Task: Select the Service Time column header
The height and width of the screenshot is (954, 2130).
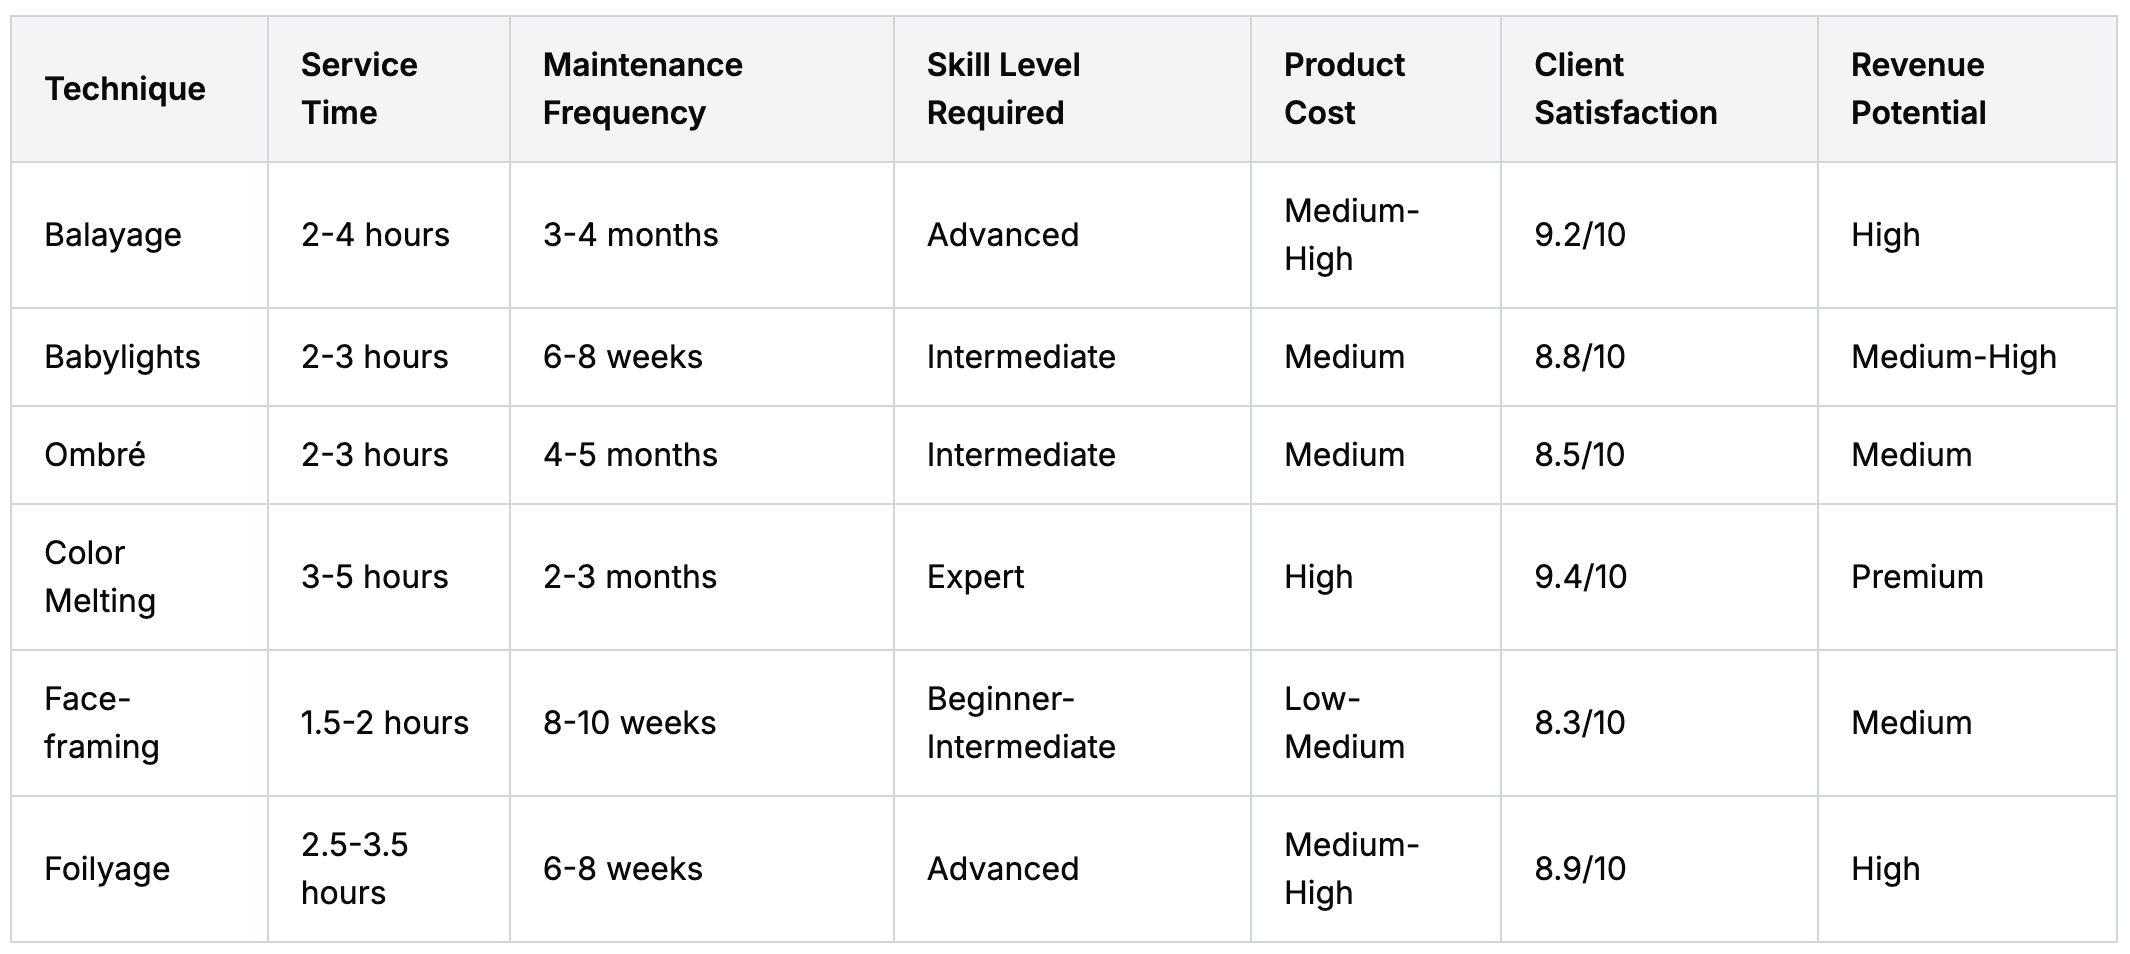Action: click(359, 89)
